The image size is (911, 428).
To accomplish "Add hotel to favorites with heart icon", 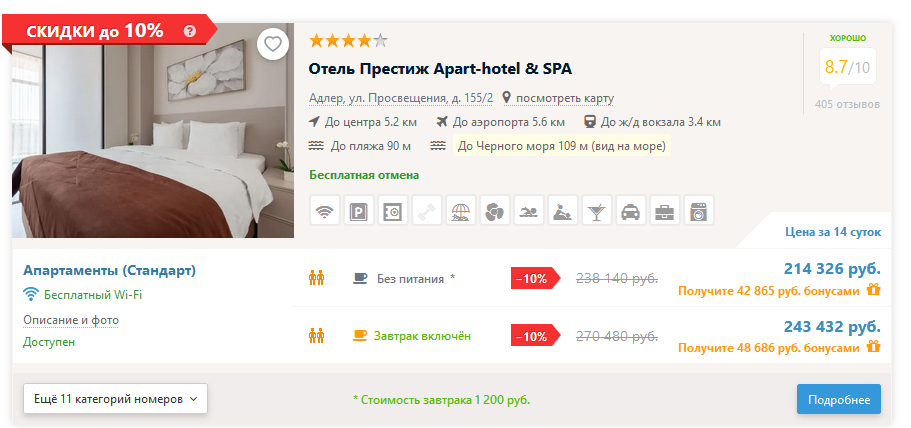I will 272,44.
